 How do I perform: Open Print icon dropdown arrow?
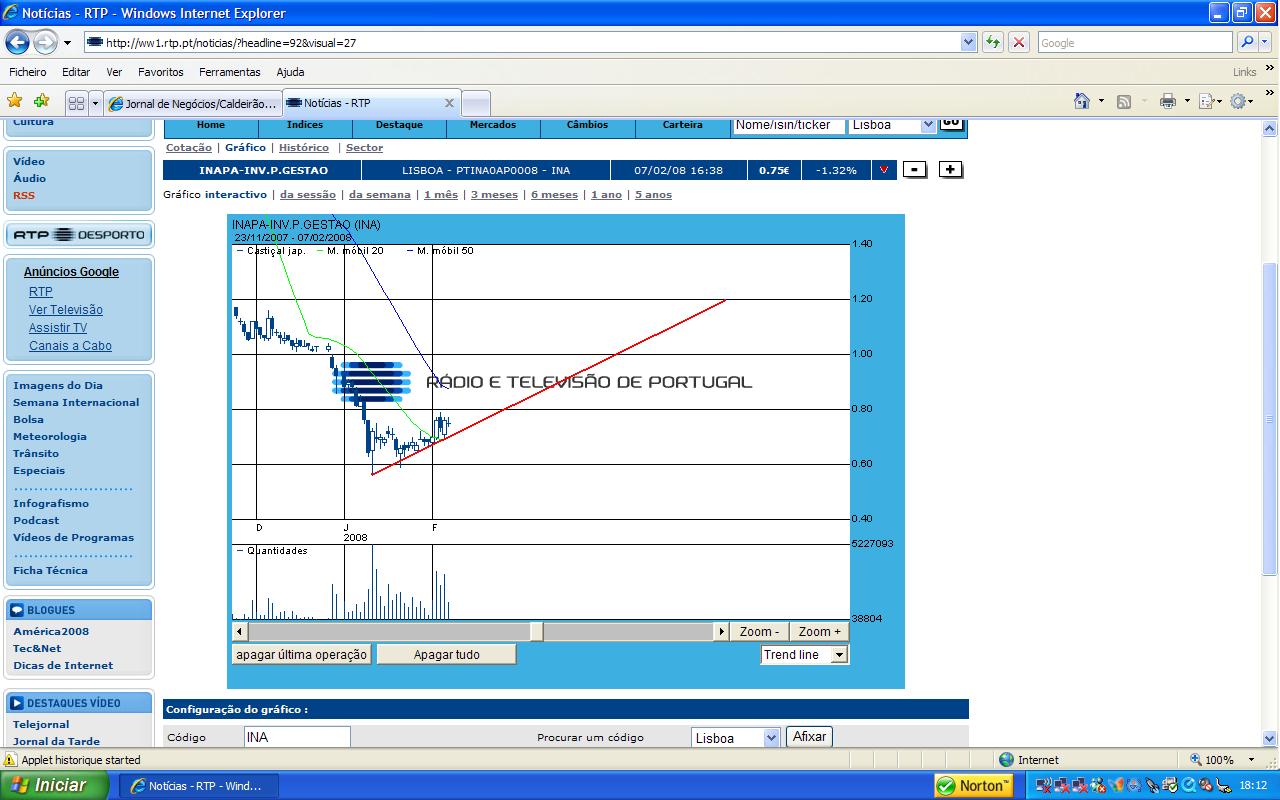(1187, 101)
